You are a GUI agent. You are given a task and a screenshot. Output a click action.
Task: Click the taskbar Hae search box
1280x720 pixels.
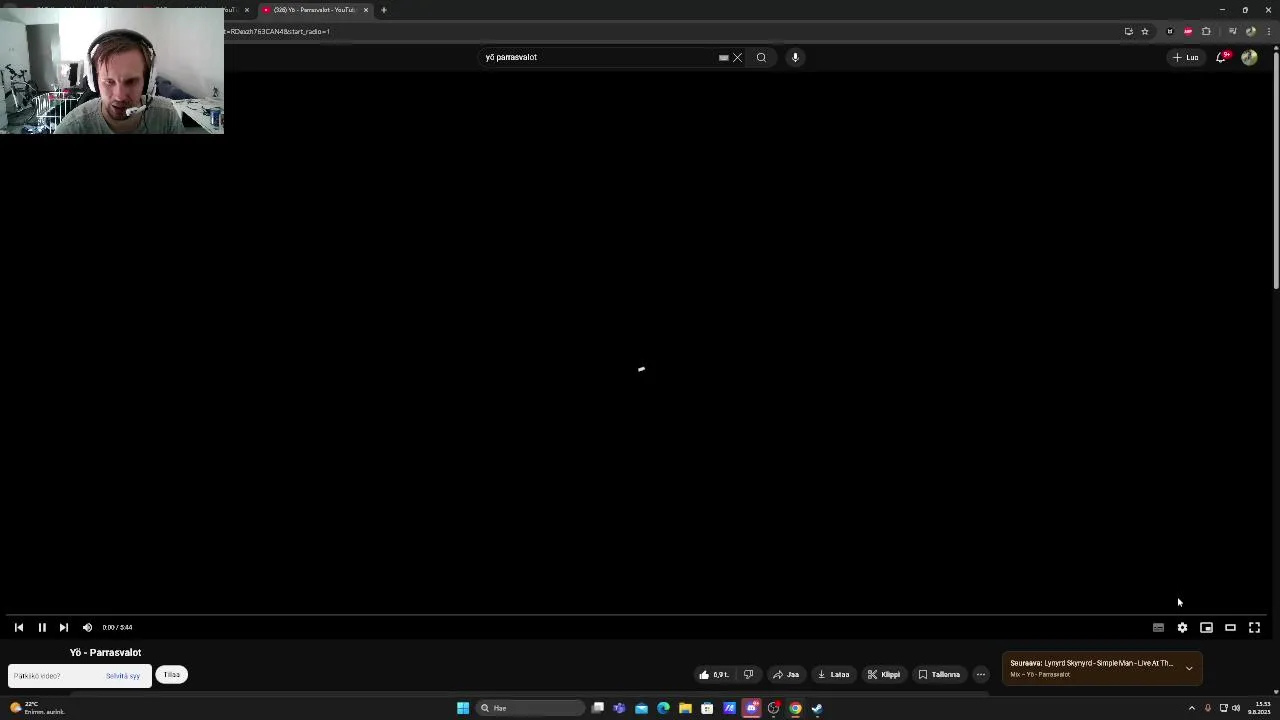pyautogui.click(x=530, y=708)
